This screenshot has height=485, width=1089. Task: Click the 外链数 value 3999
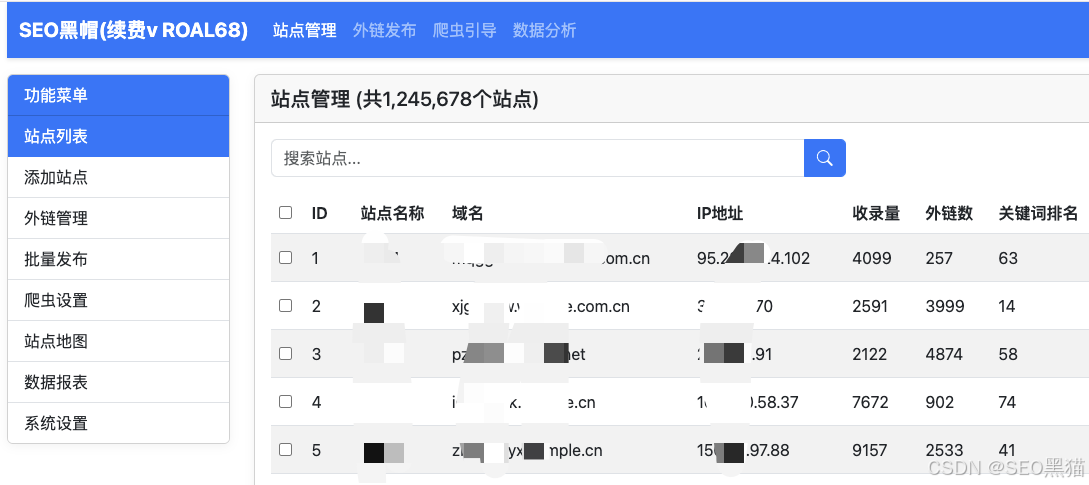click(x=945, y=306)
